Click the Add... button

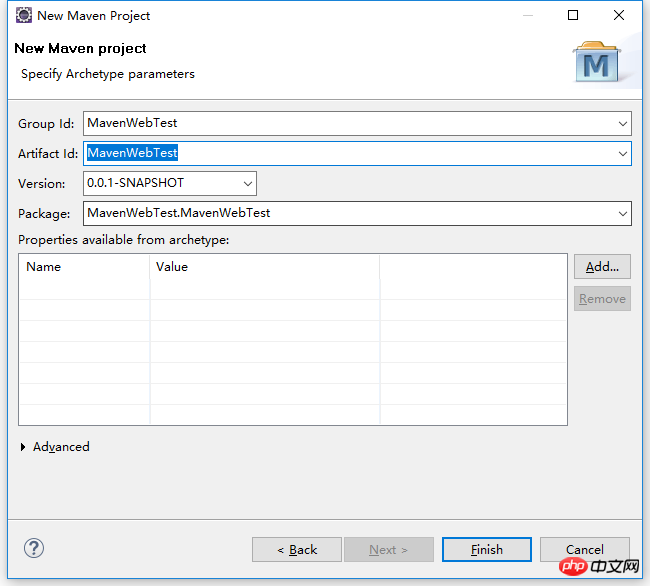(x=602, y=266)
